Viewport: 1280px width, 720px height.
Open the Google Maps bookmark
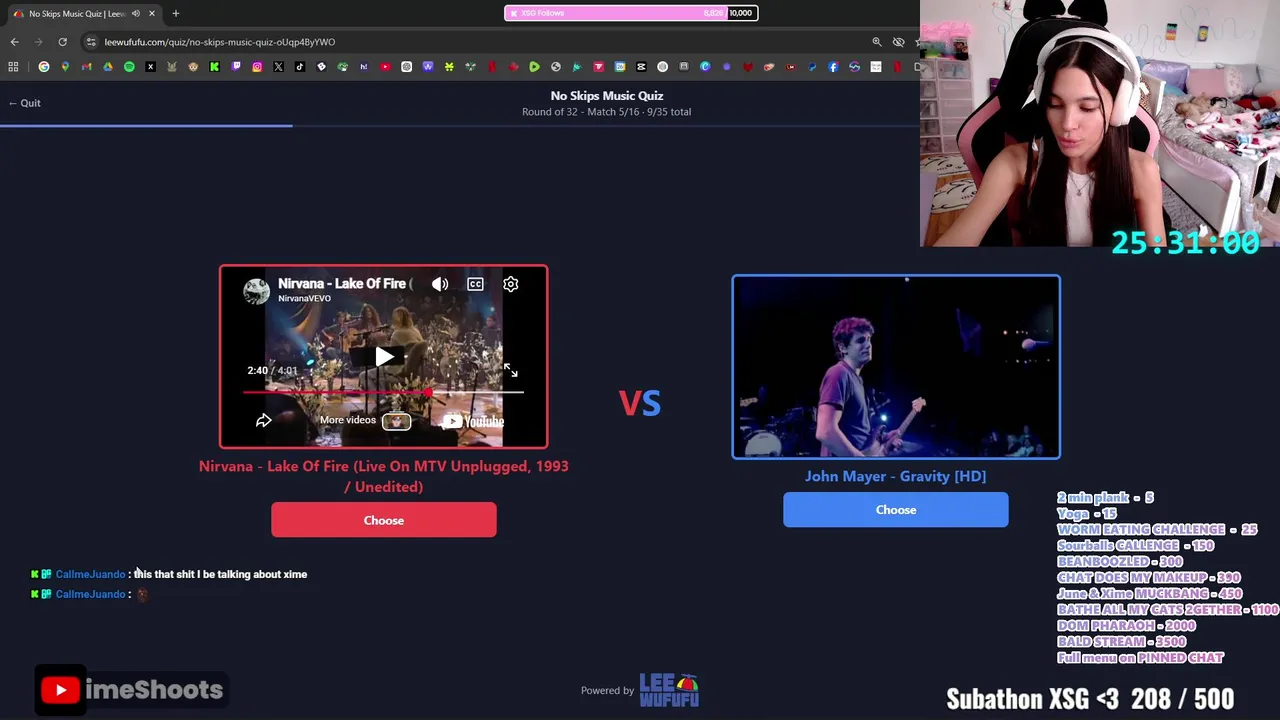click(65, 67)
